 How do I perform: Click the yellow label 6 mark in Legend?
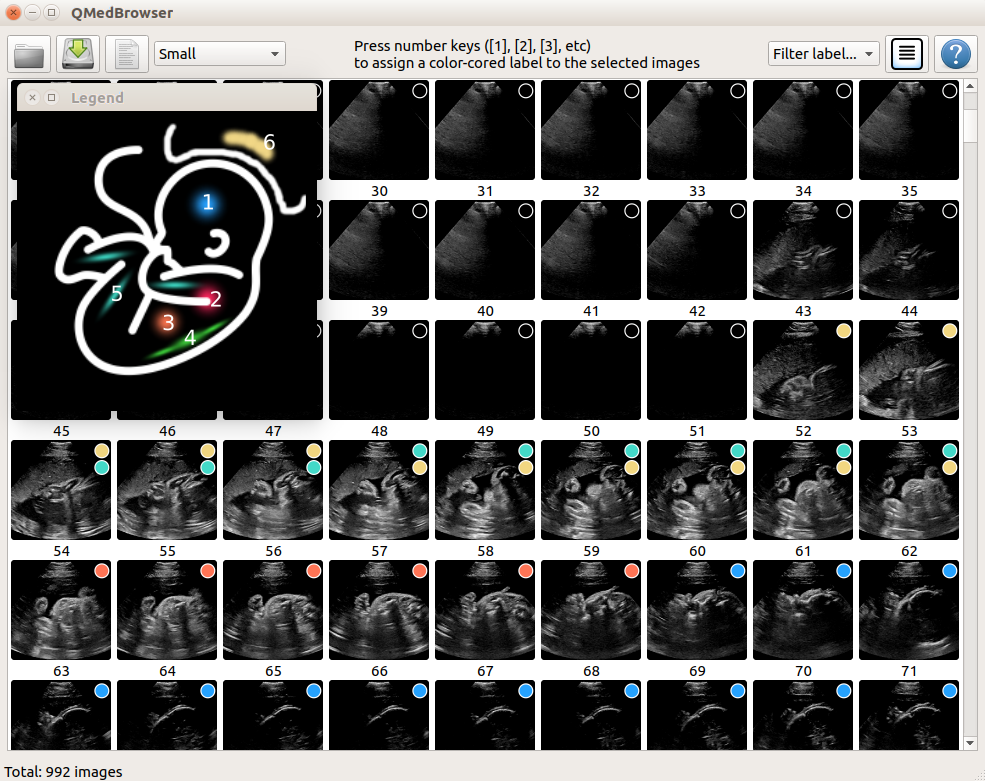coord(249,144)
